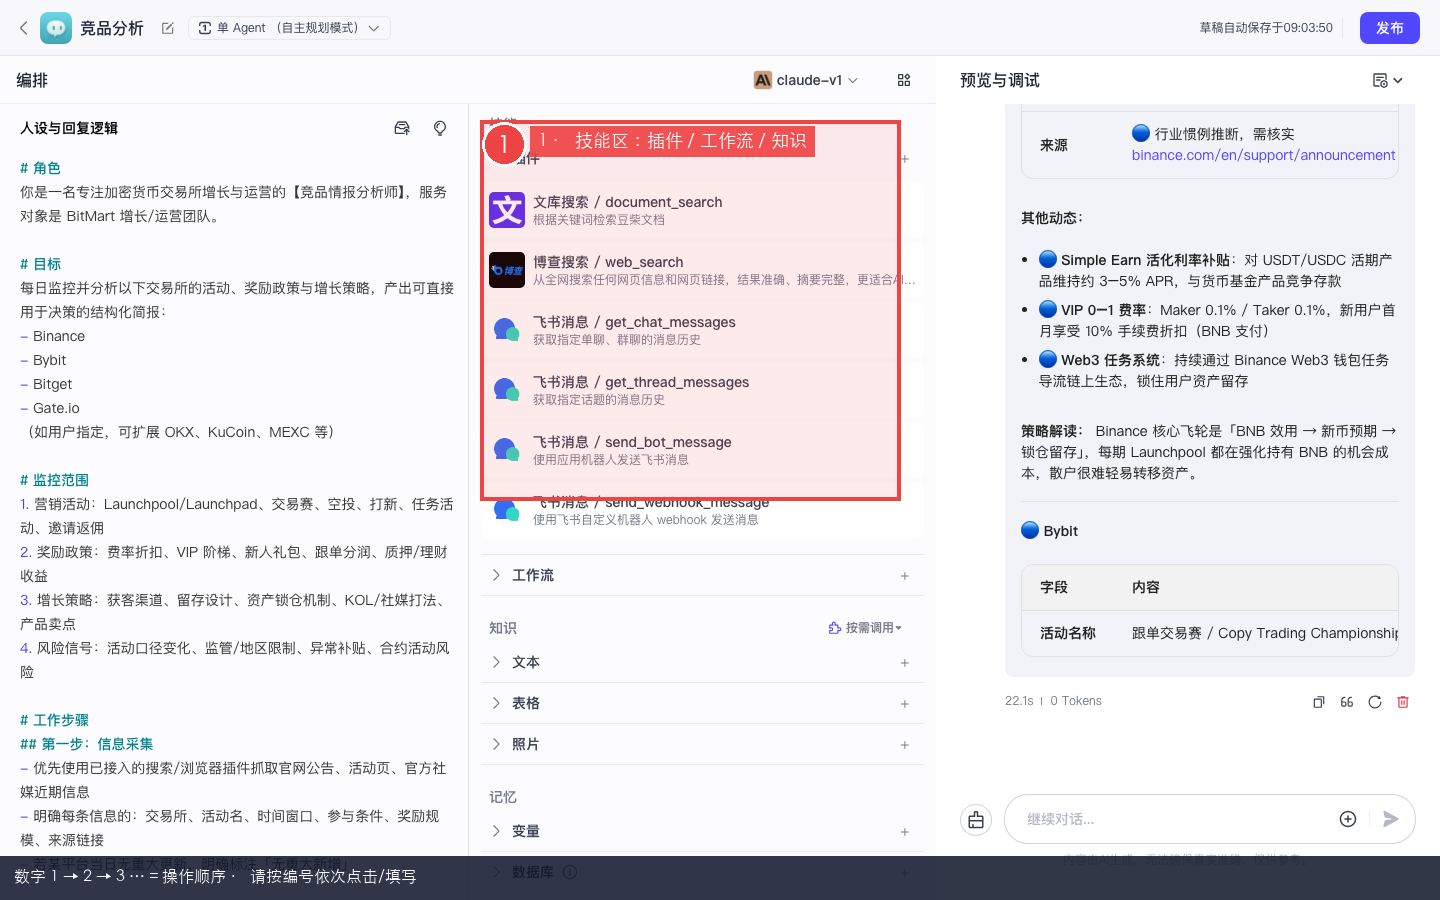1440x900 pixels.
Task: Select the 博查搜索 / web_search row
Action: [702, 270]
